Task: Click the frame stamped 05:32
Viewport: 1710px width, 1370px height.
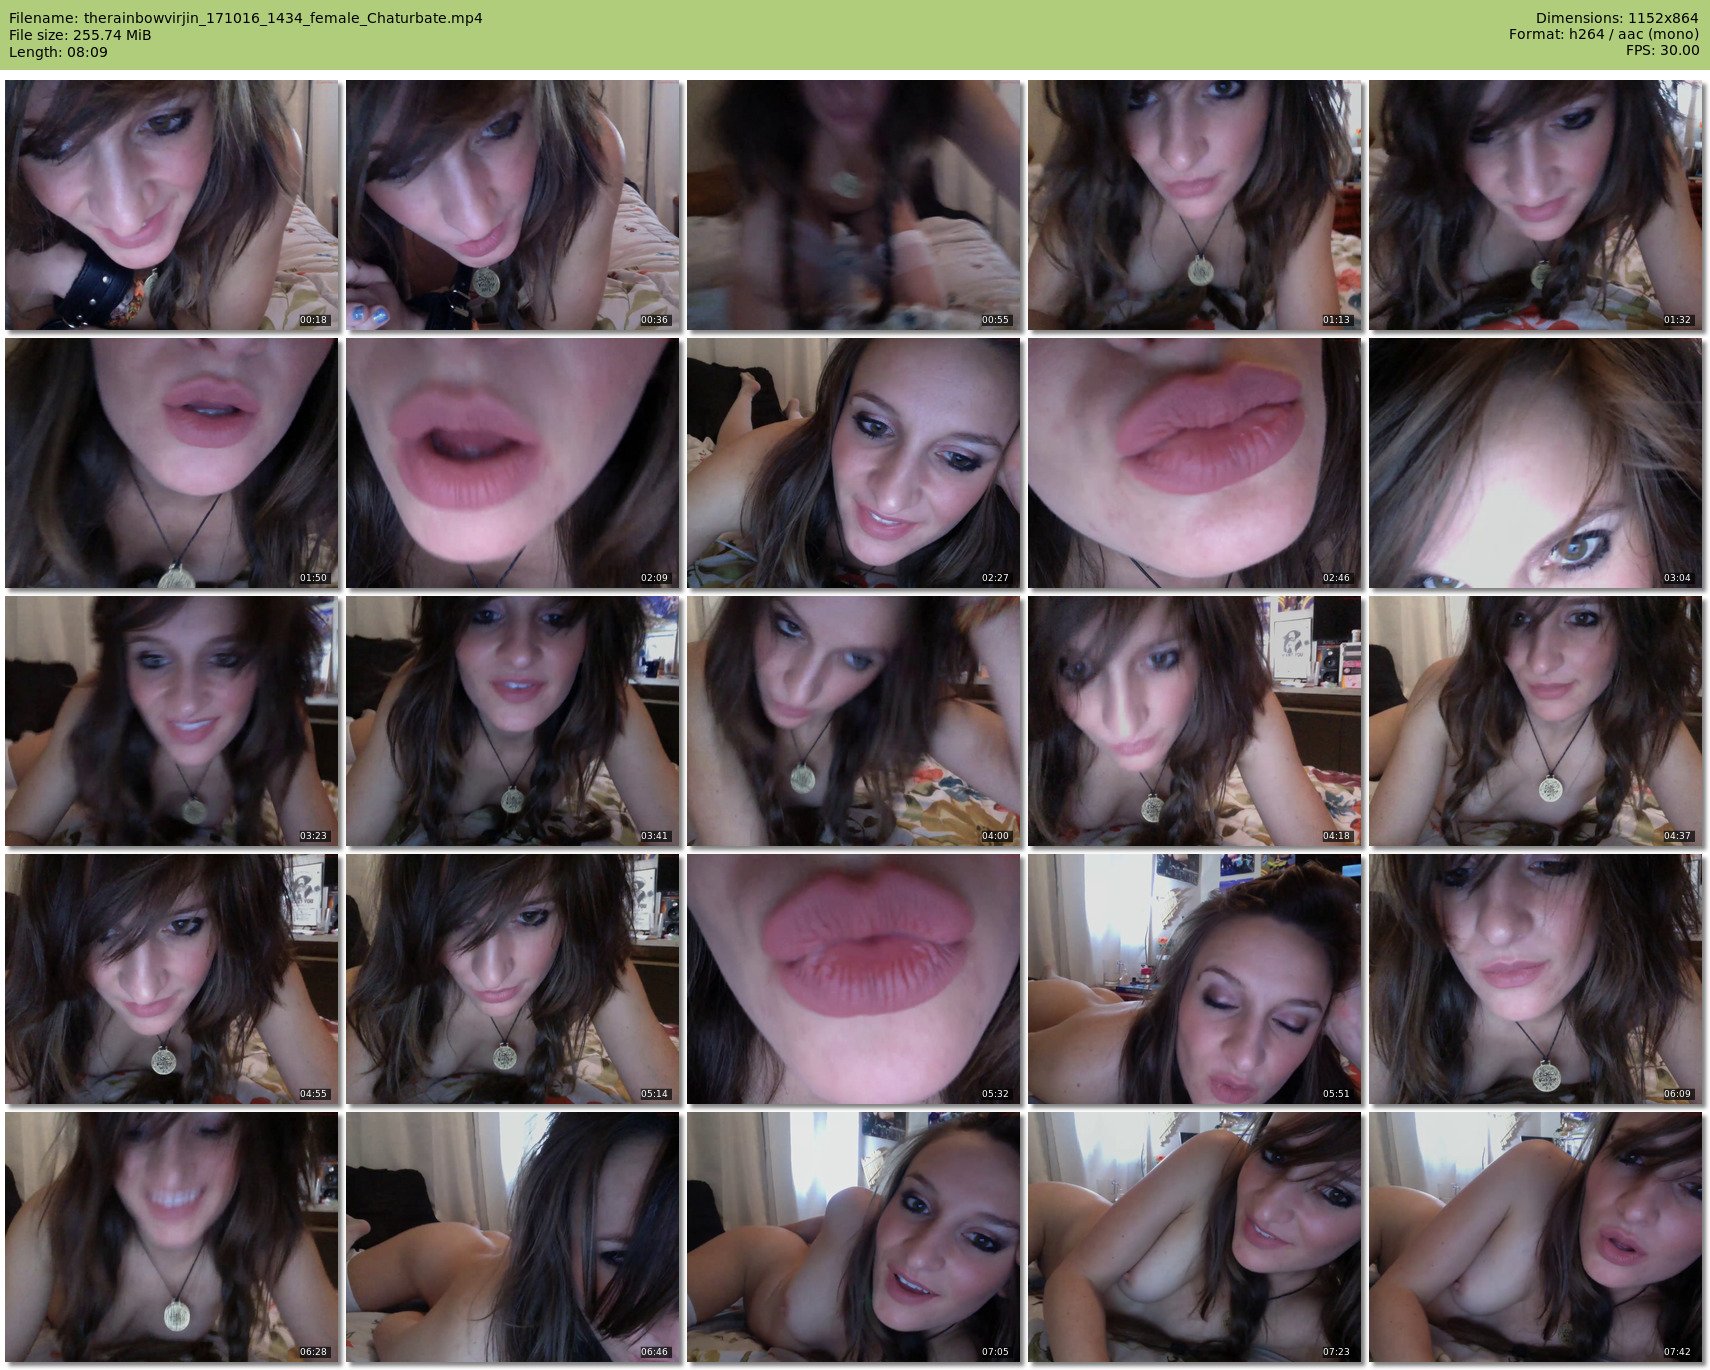Action: click(854, 979)
